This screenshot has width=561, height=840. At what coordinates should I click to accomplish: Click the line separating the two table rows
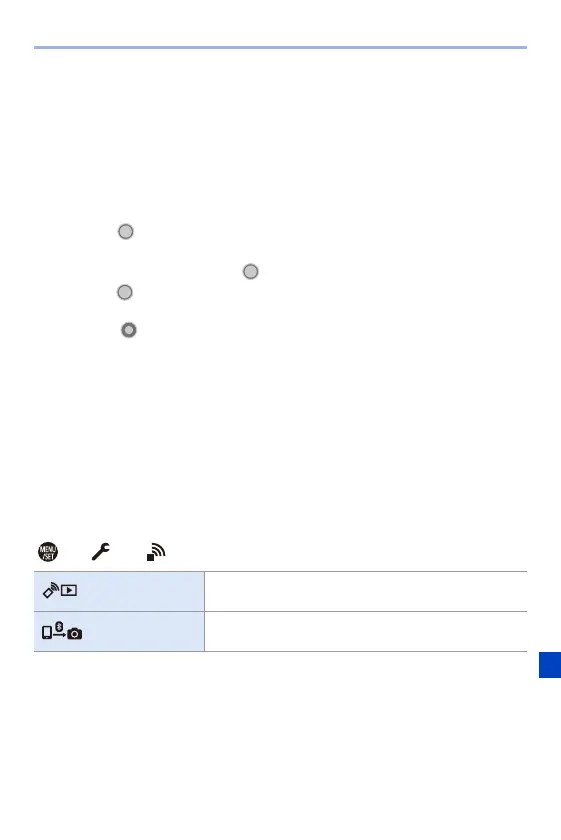280,611
